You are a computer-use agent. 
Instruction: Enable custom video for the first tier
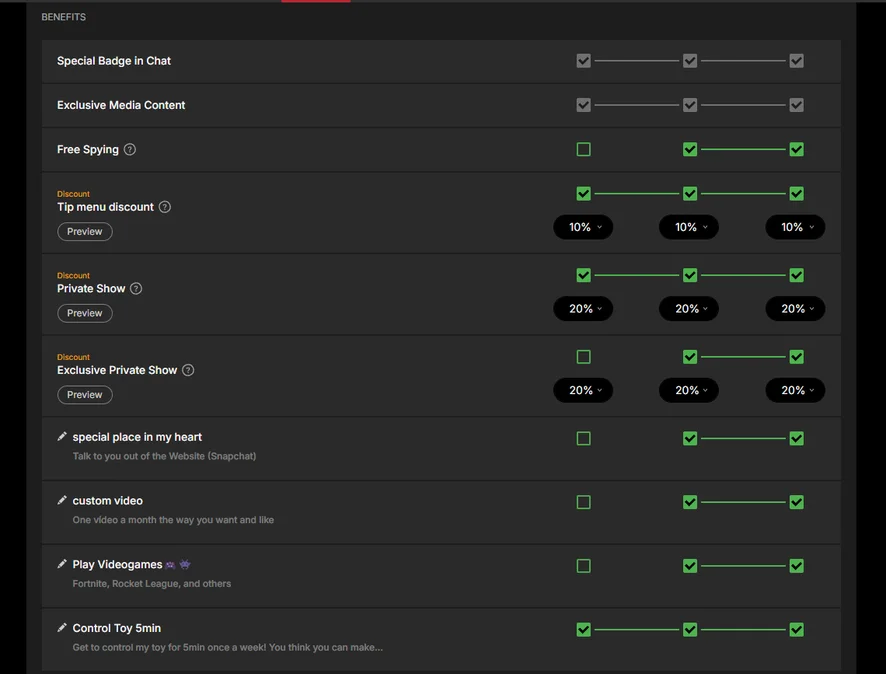[x=584, y=502]
